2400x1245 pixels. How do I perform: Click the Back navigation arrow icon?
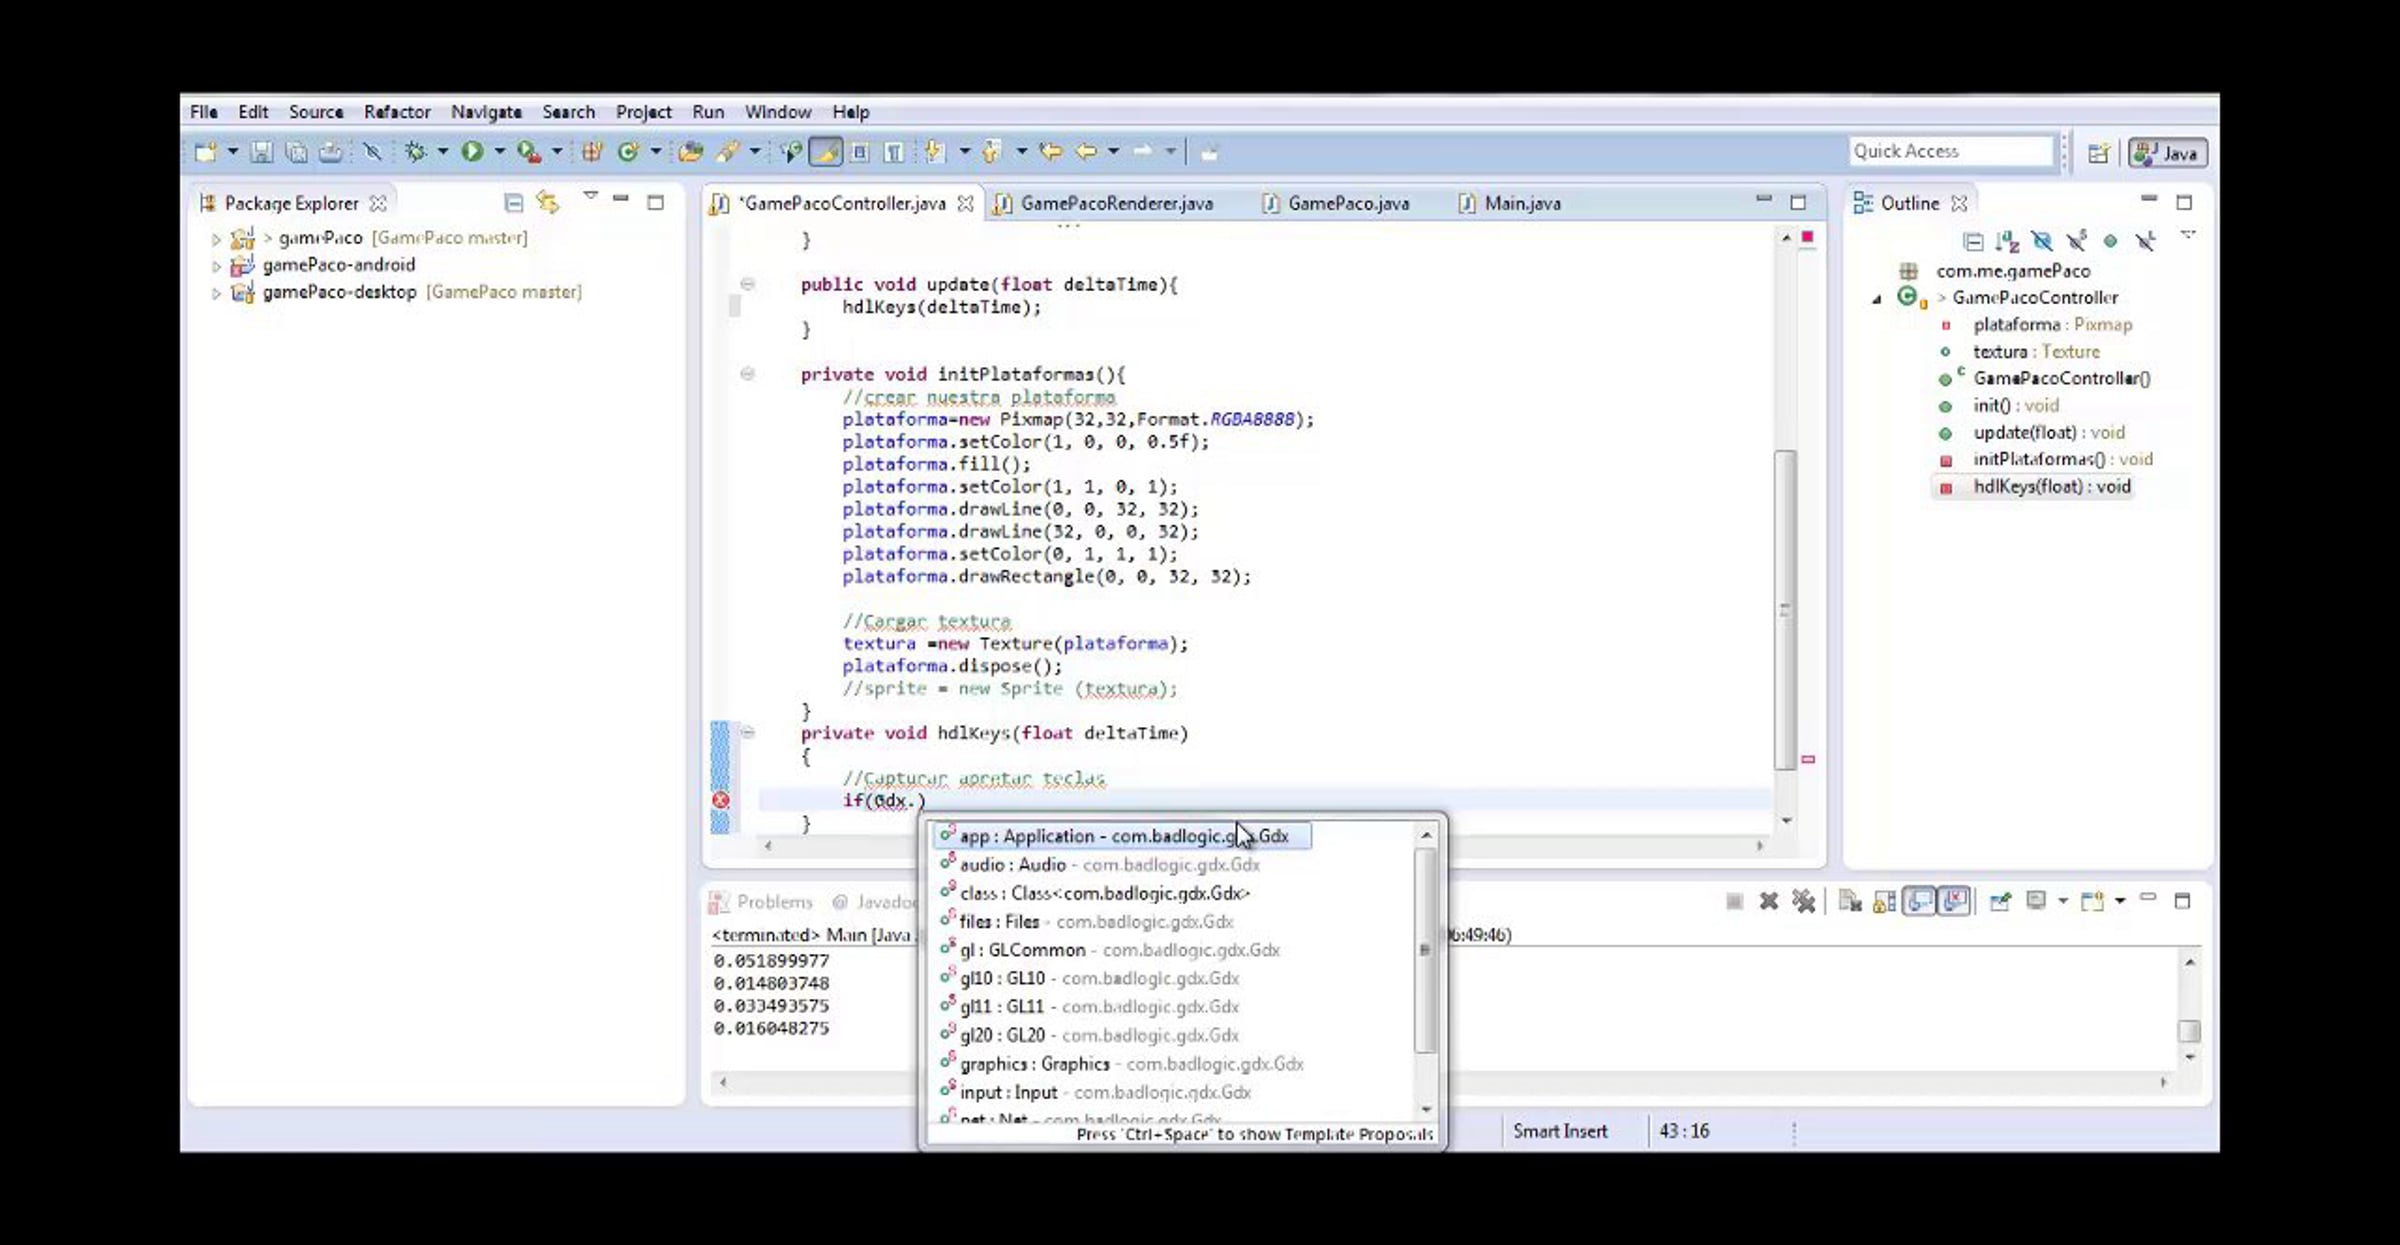tap(1085, 152)
